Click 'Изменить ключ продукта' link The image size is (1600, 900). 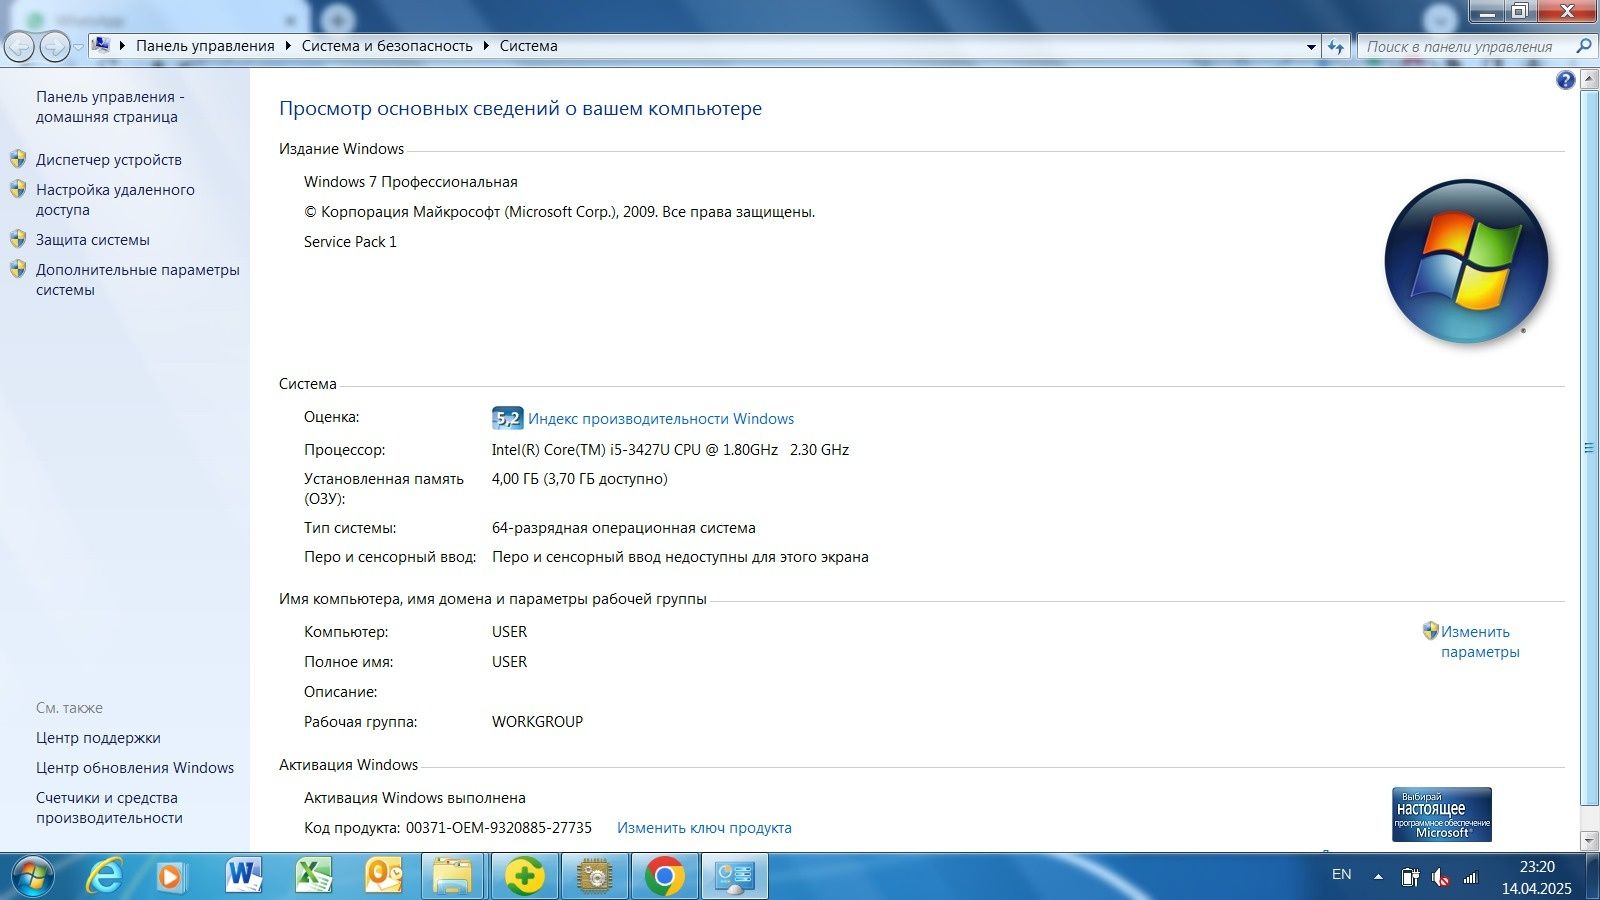704,828
